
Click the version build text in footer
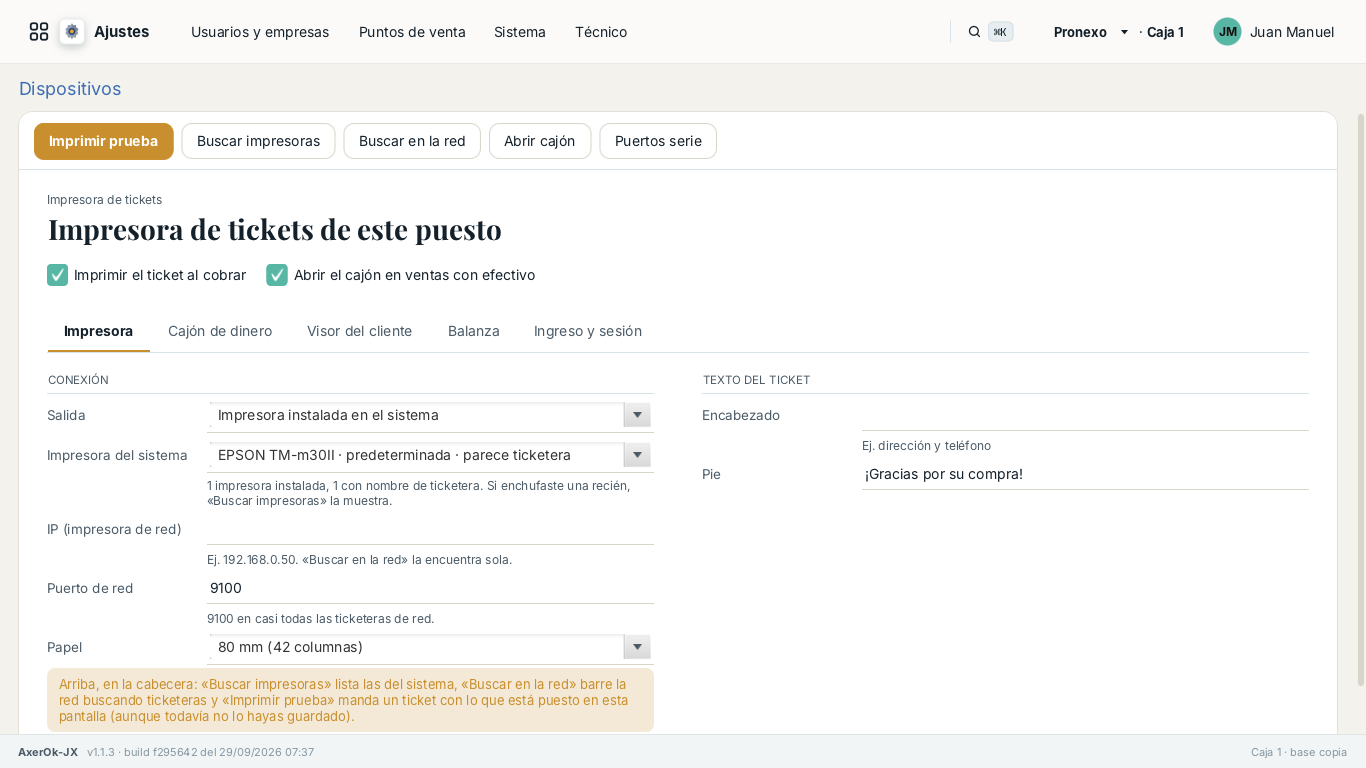click(x=201, y=752)
